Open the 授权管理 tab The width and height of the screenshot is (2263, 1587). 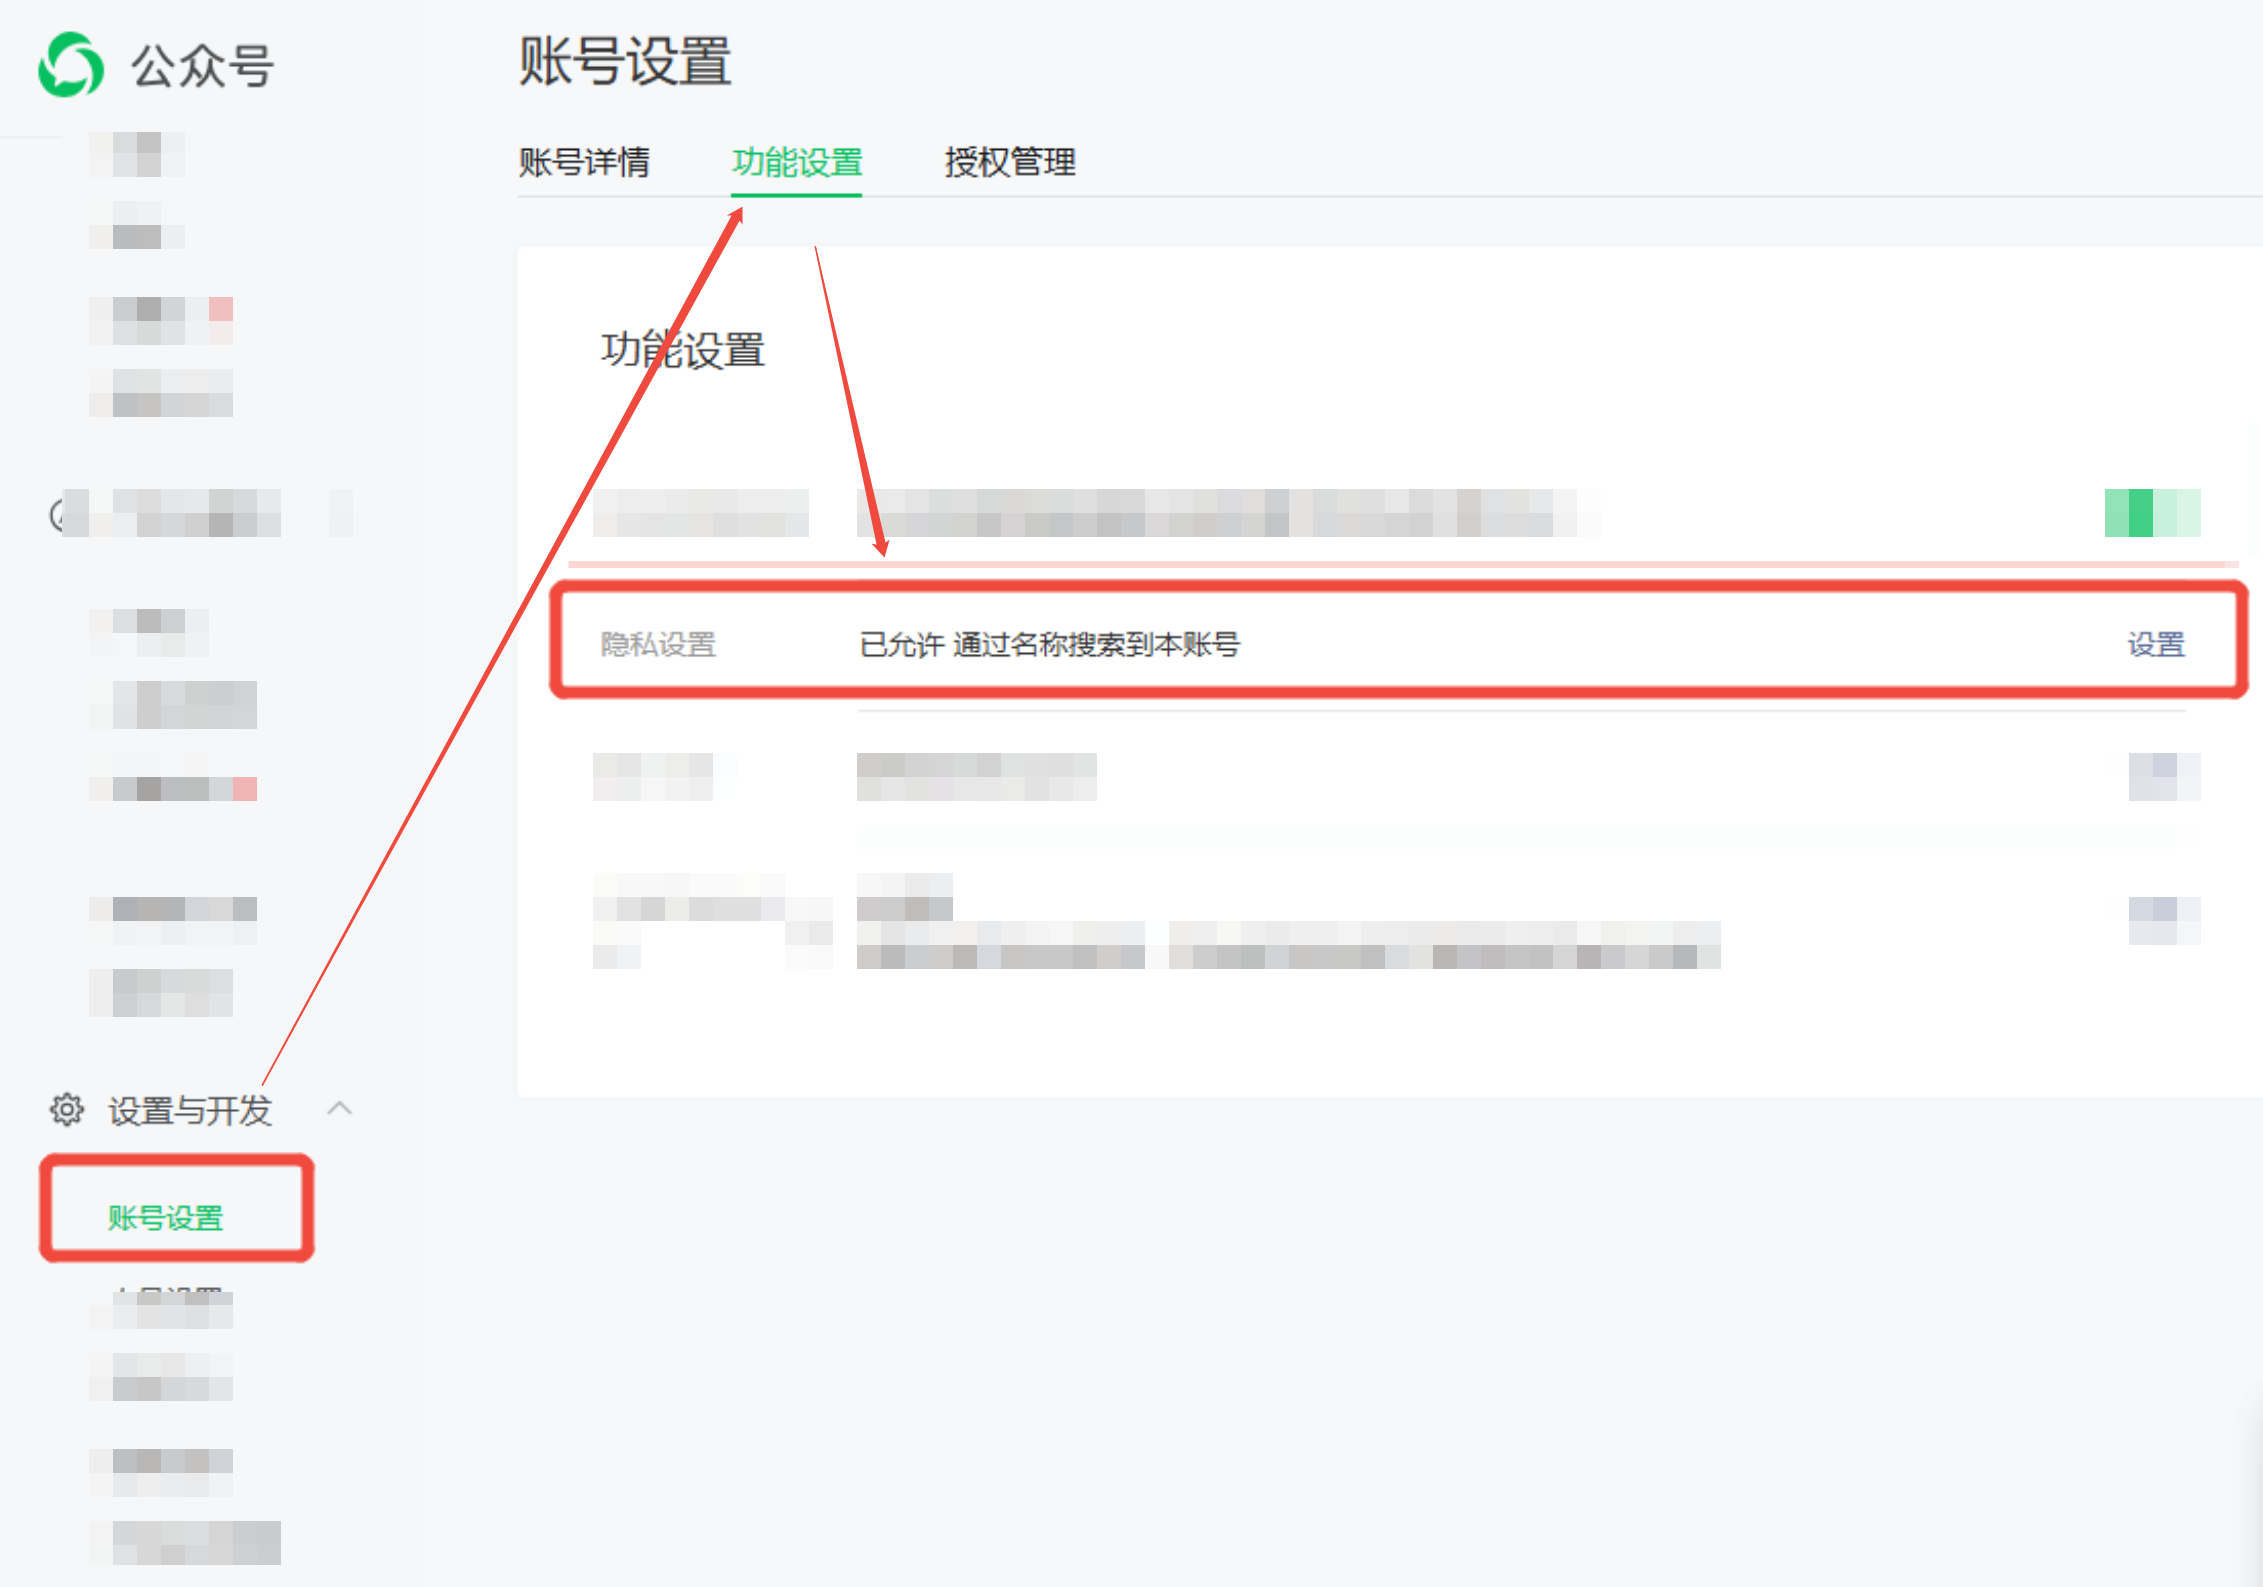tap(1010, 162)
